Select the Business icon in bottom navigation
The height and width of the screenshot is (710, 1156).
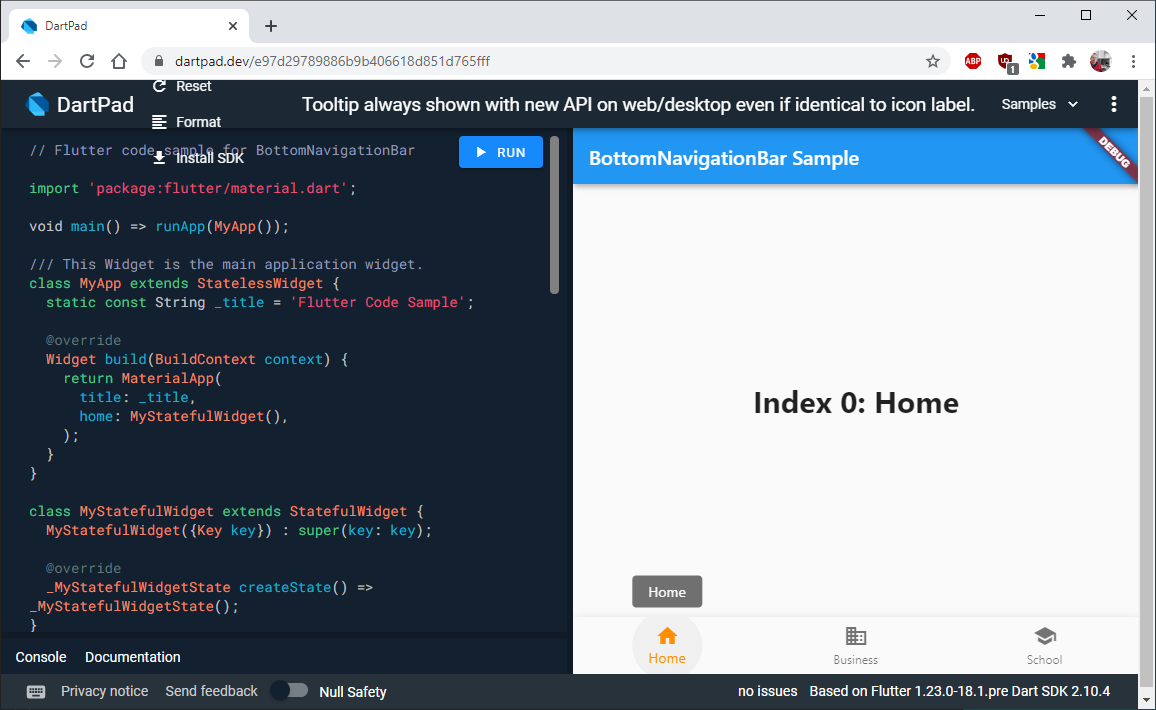[855, 634]
